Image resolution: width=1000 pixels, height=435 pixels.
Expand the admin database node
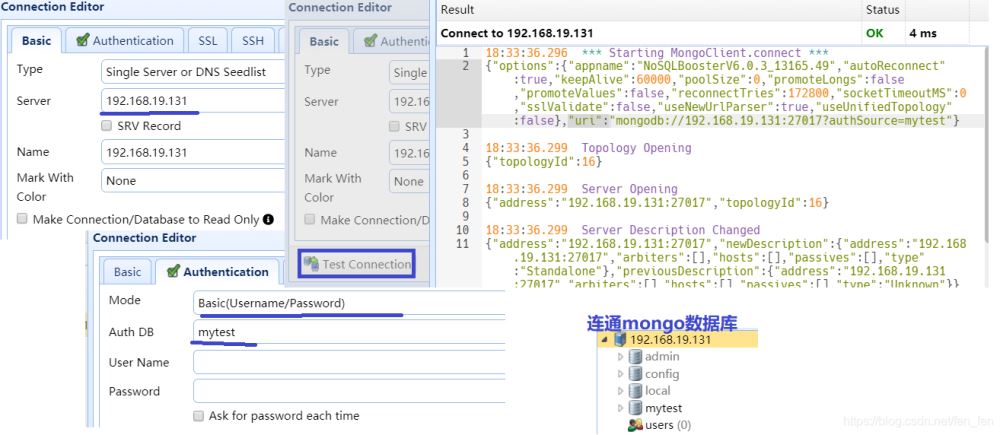tap(620, 357)
